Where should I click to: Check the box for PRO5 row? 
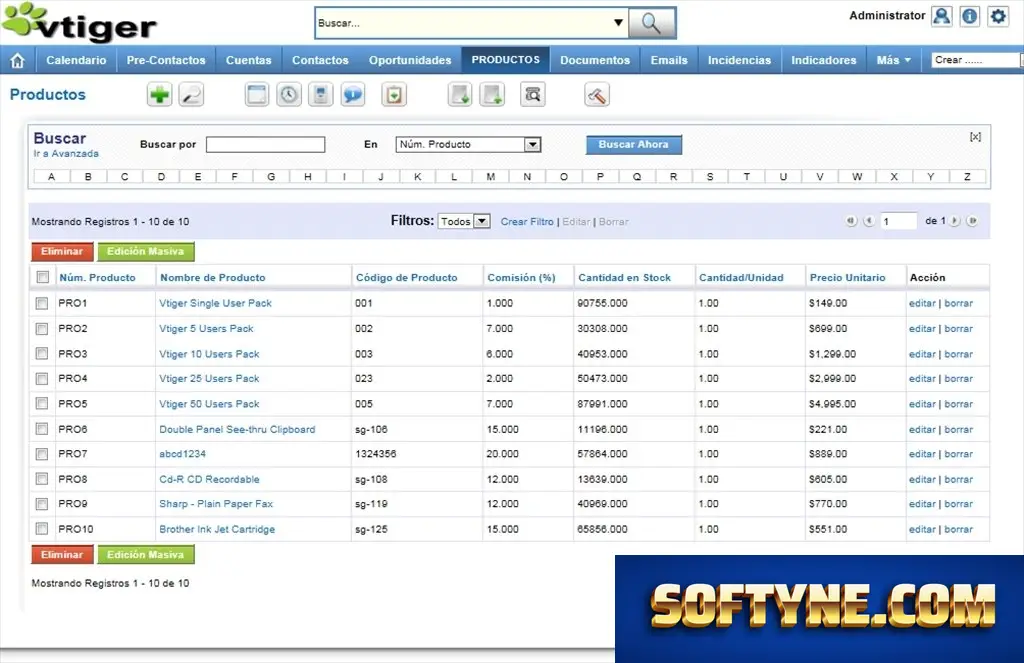click(x=42, y=404)
